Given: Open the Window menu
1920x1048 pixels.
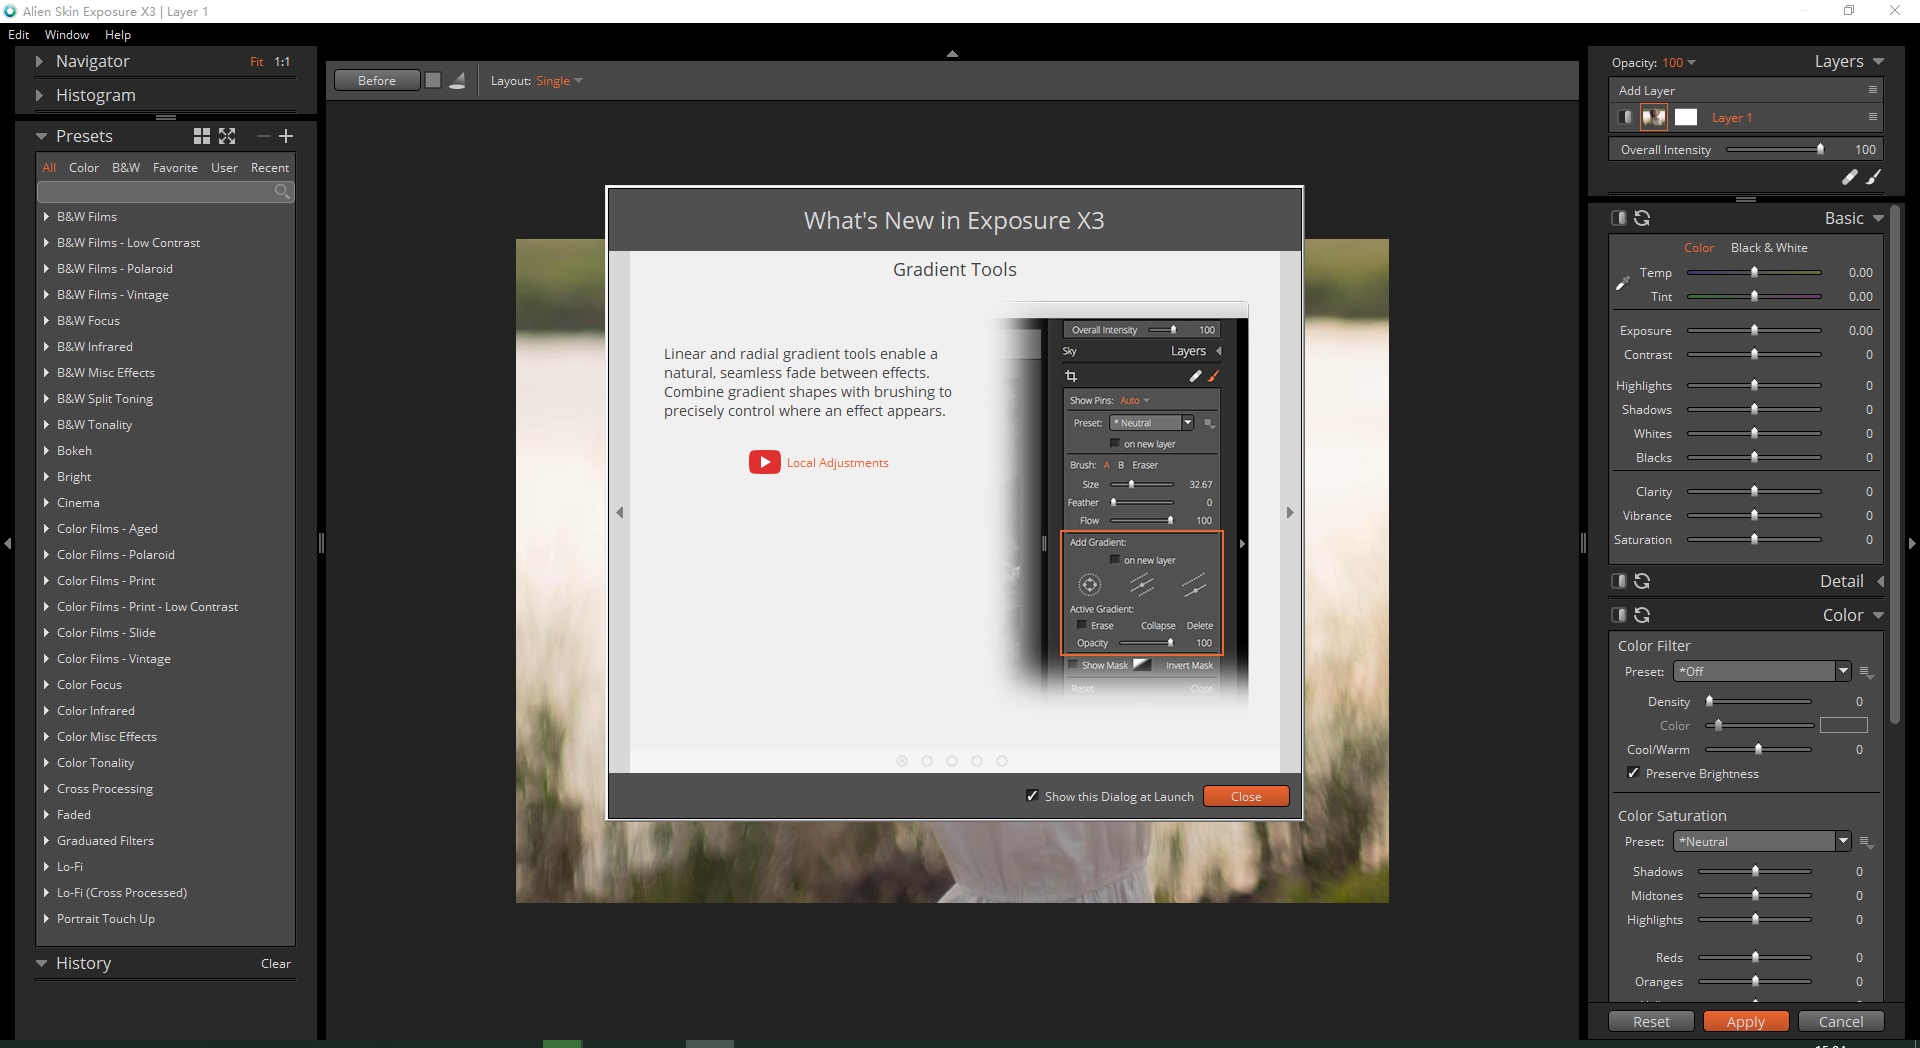Looking at the screenshot, I should click(66, 34).
